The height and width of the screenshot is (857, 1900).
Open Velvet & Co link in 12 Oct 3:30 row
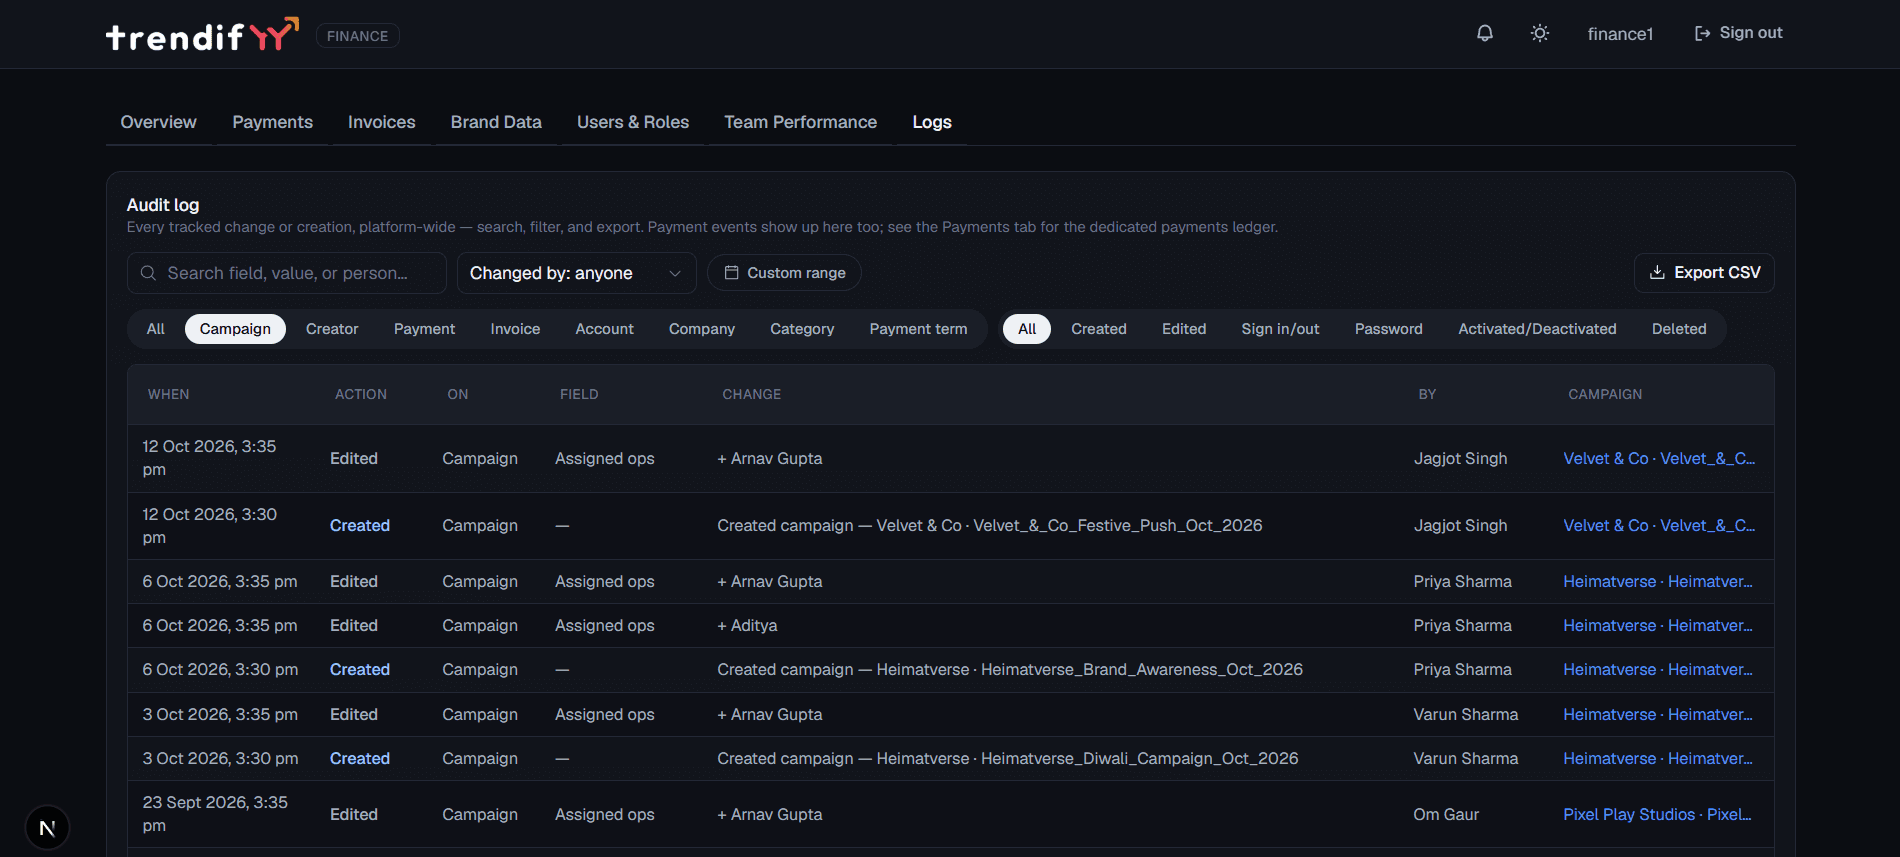tap(1659, 525)
